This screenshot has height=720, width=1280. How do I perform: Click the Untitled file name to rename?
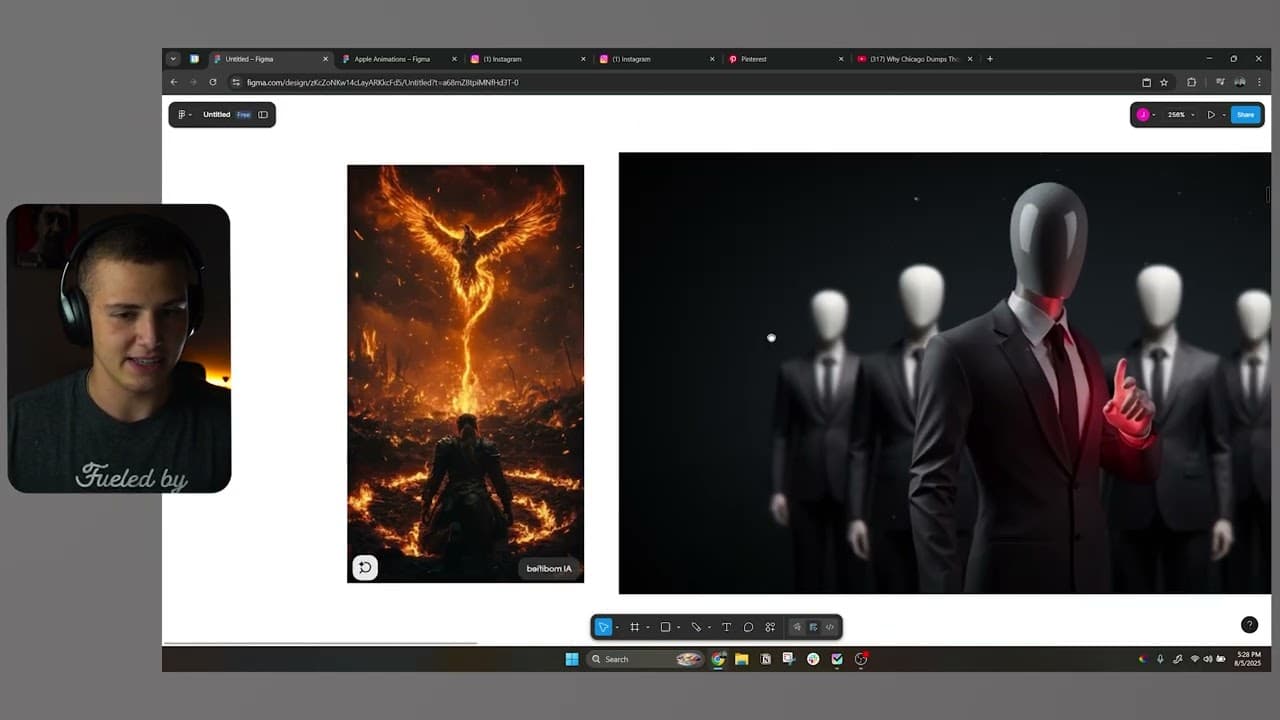coord(217,114)
